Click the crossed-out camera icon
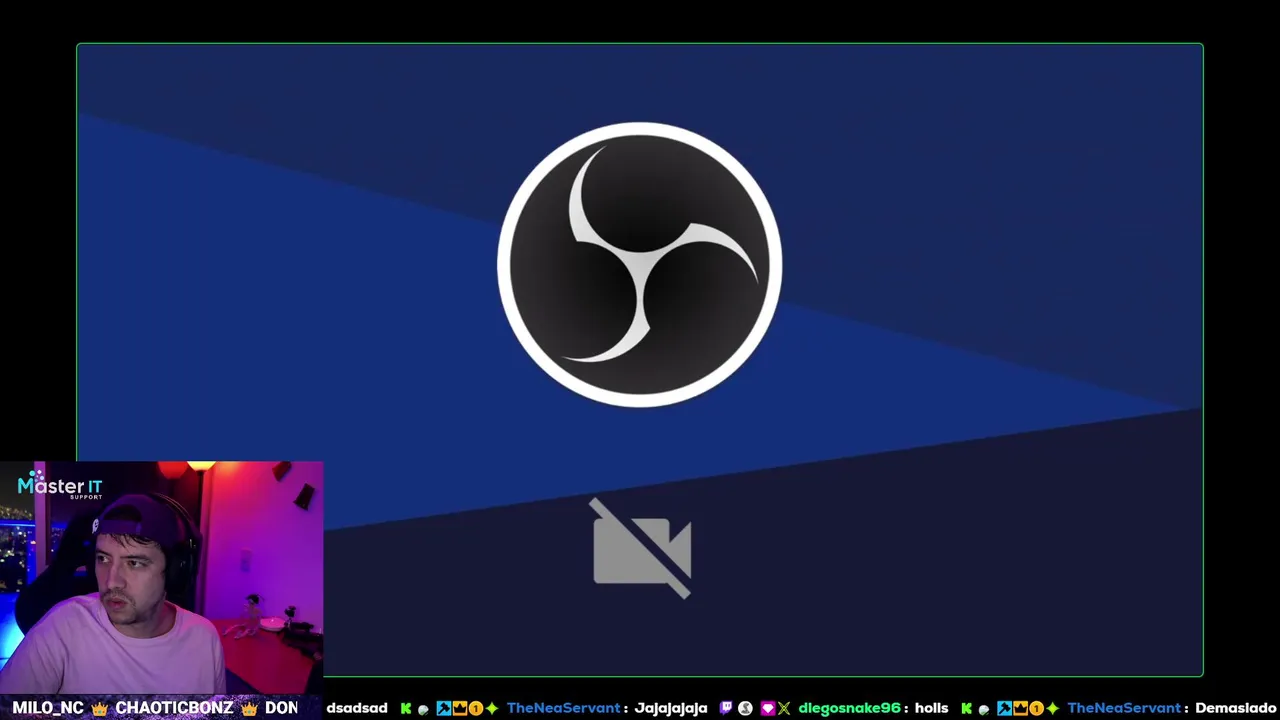The height and width of the screenshot is (720, 1280). point(641,548)
